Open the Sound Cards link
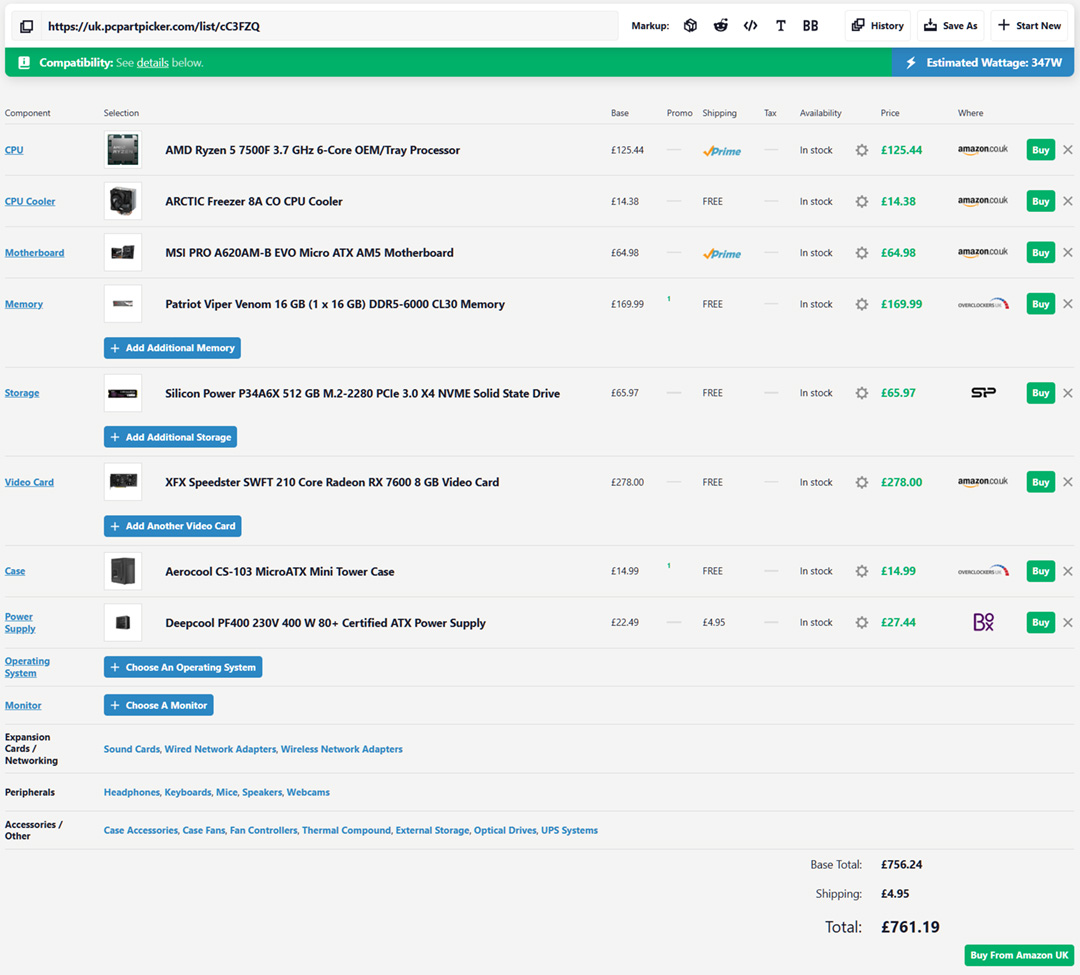The image size is (1080, 975). [132, 749]
